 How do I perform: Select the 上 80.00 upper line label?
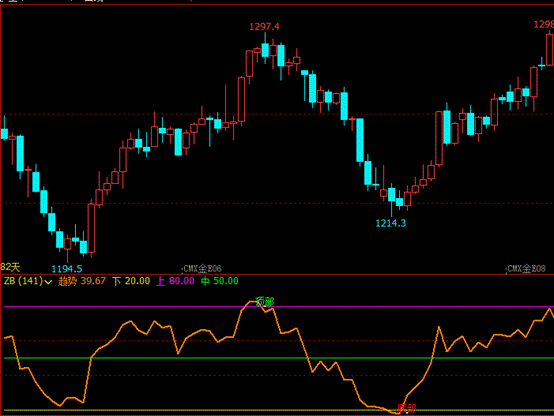[x=175, y=281]
